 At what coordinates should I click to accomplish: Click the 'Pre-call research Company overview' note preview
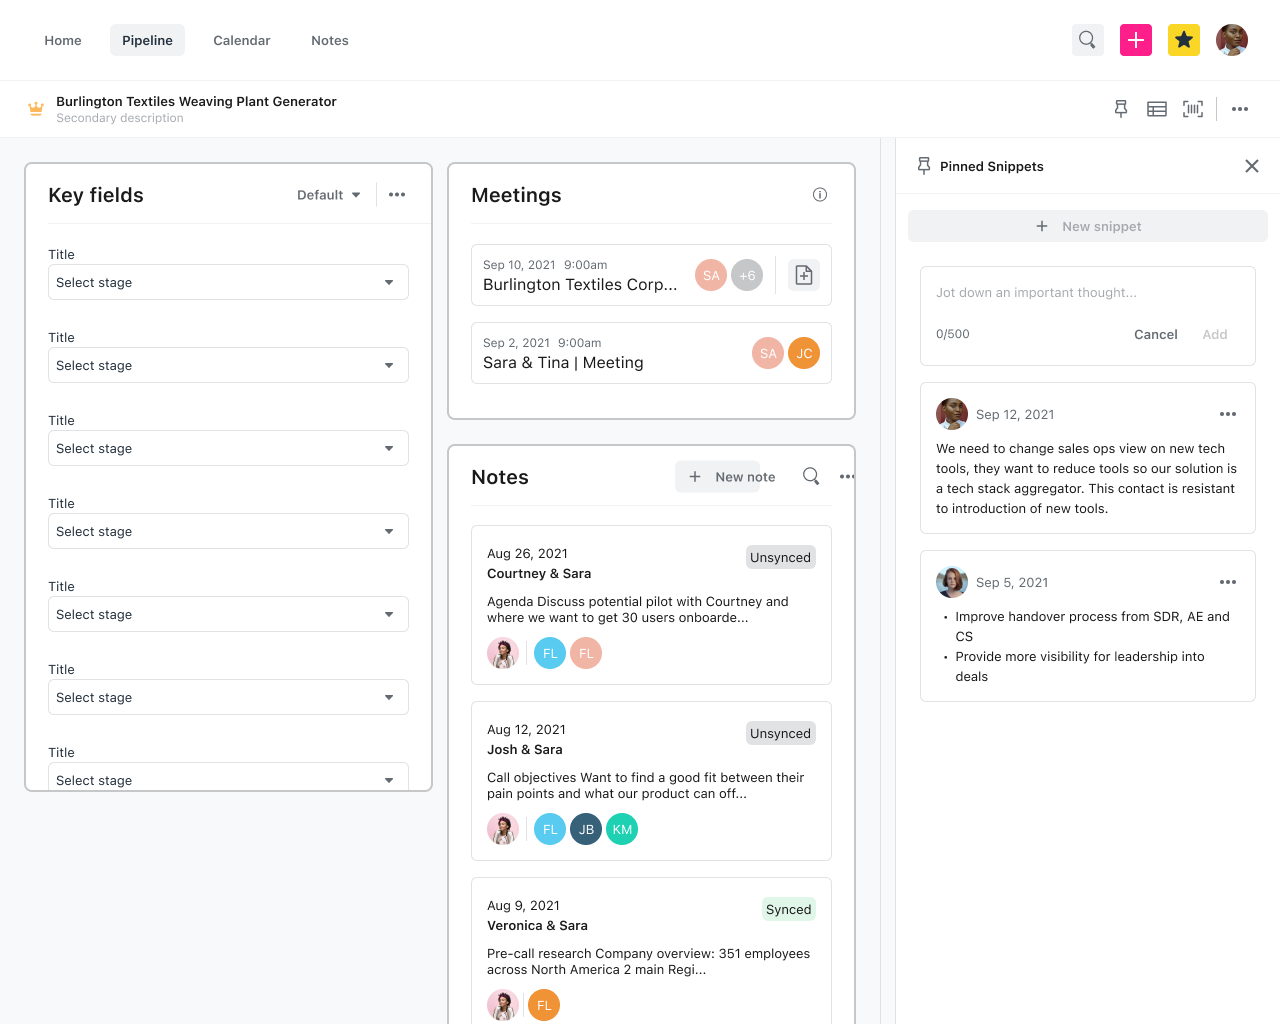pos(649,961)
